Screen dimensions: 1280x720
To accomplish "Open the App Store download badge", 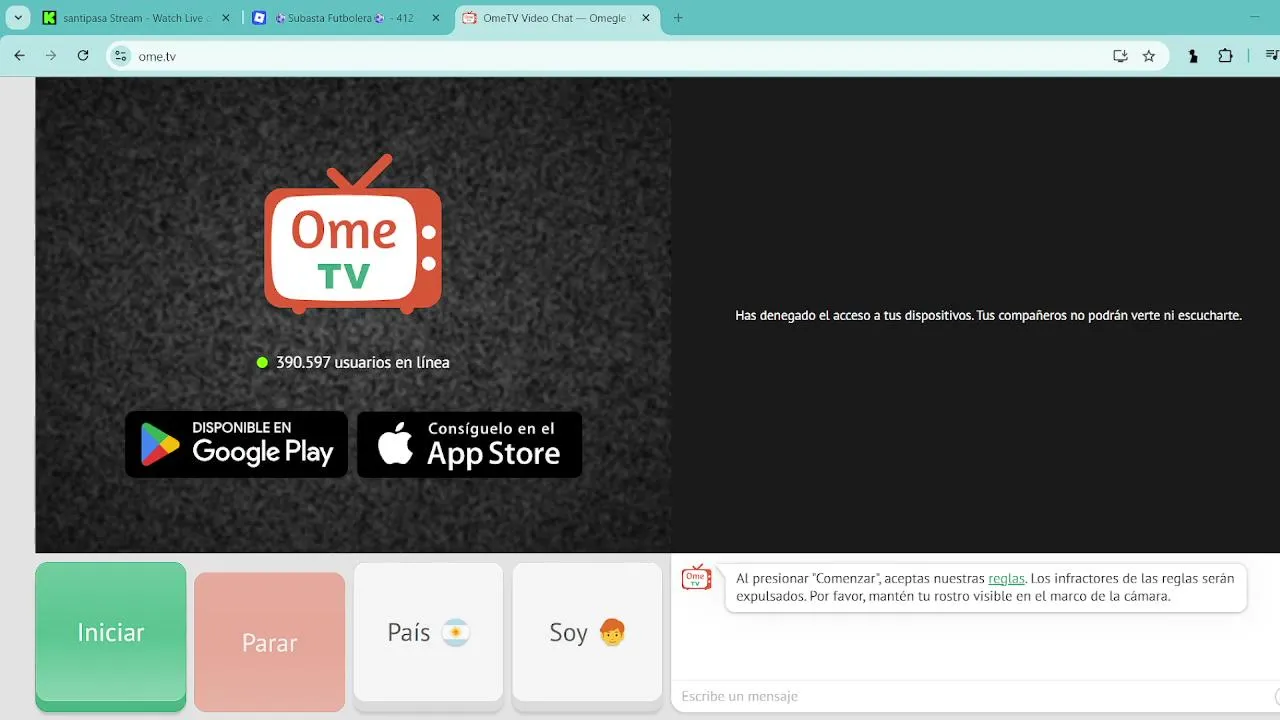I will (x=469, y=444).
